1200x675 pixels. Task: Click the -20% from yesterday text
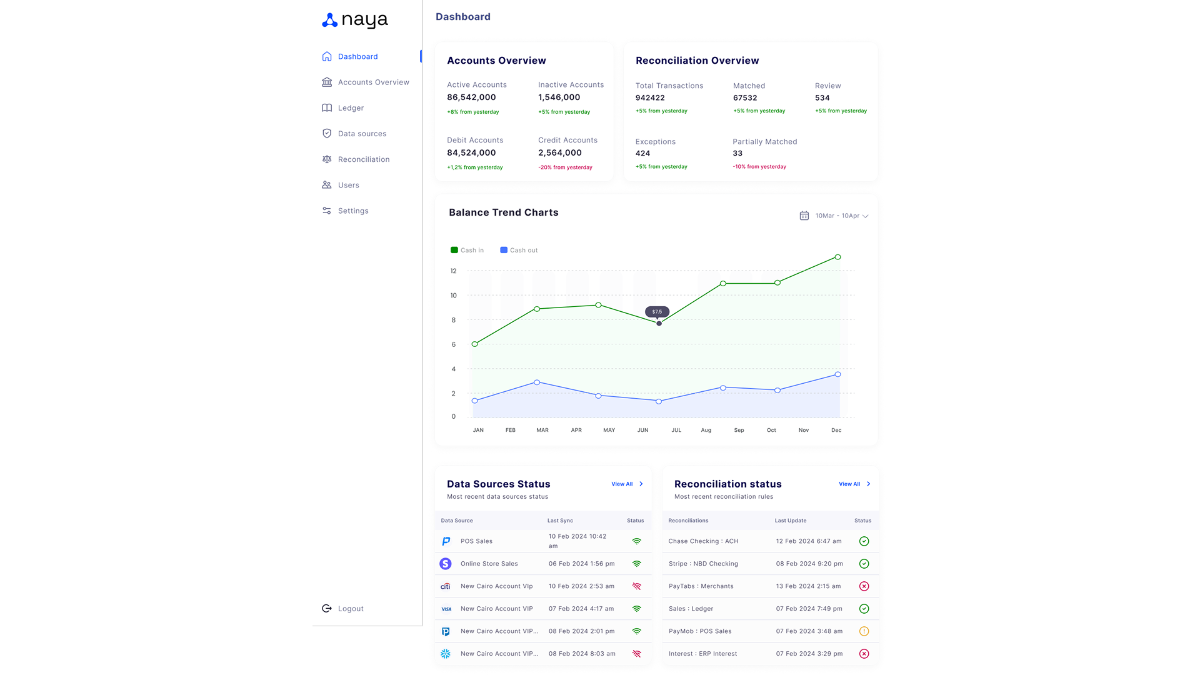point(566,167)
